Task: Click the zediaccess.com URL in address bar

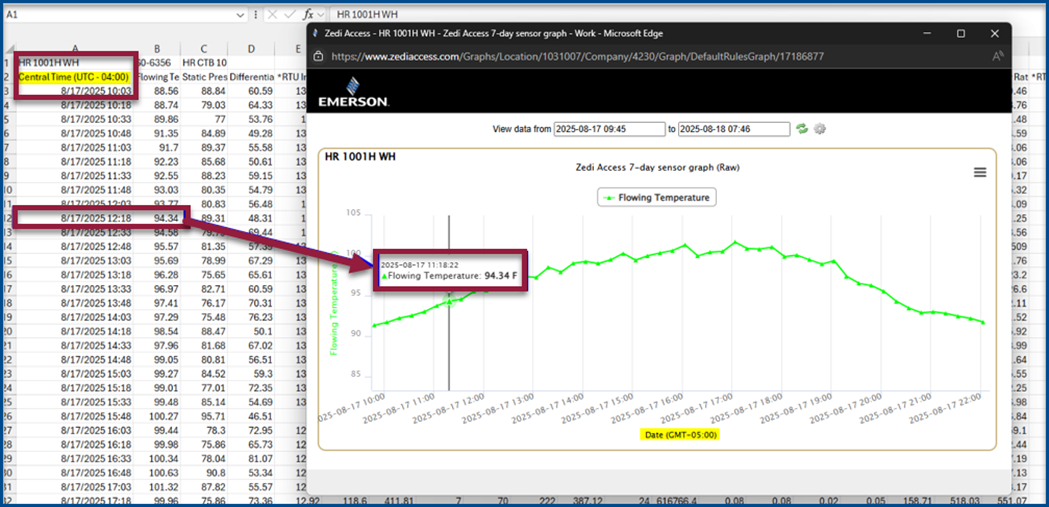Action: pos(577,57)
